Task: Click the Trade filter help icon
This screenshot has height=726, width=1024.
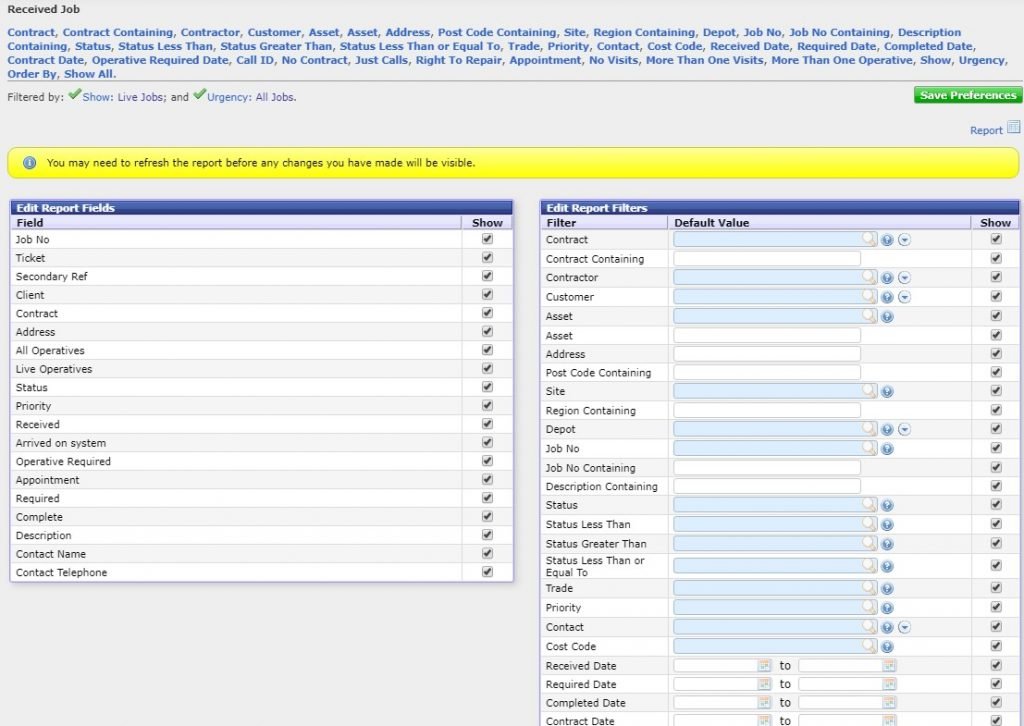Action: (x=887, y=589)
